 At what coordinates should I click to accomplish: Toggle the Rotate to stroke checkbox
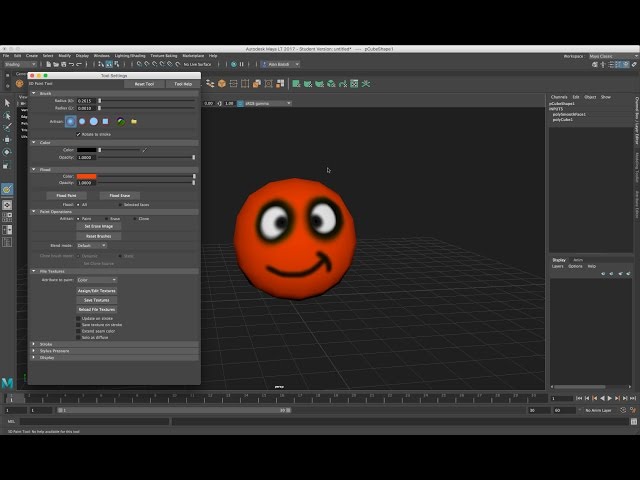(78, 134)
